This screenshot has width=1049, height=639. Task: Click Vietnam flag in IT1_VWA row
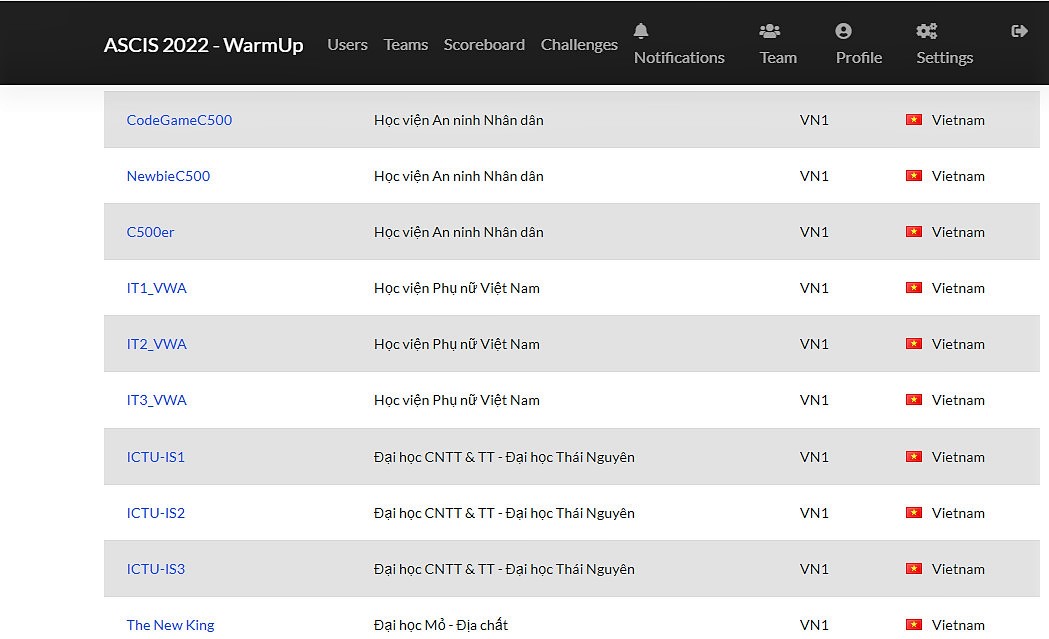[913, 288]
